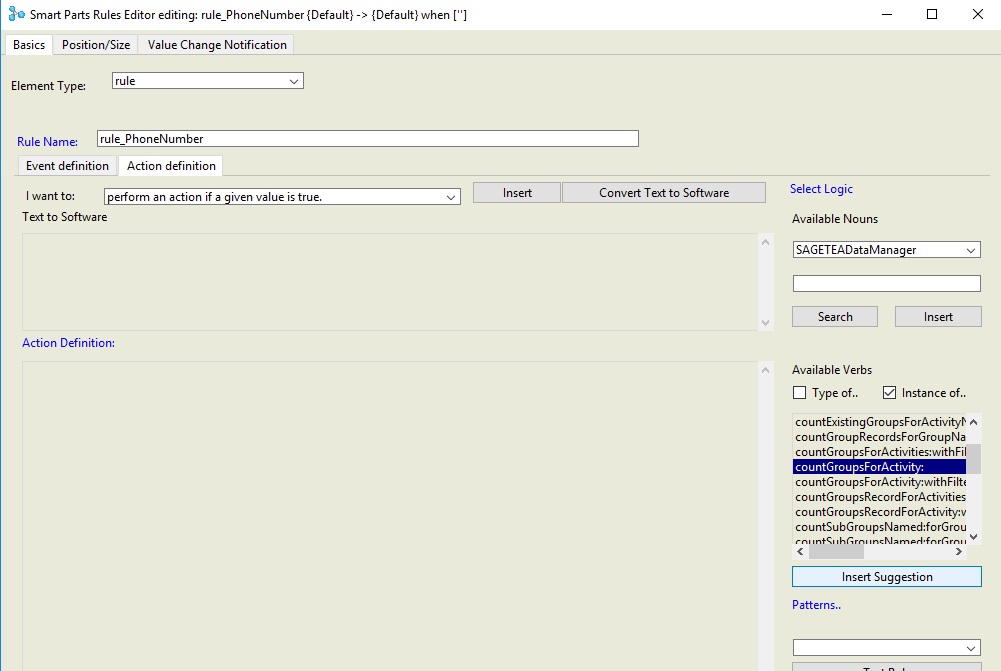1001x671 pixels.
Task: Click the Action Definition: label link
Action: (x=68, y=343)
